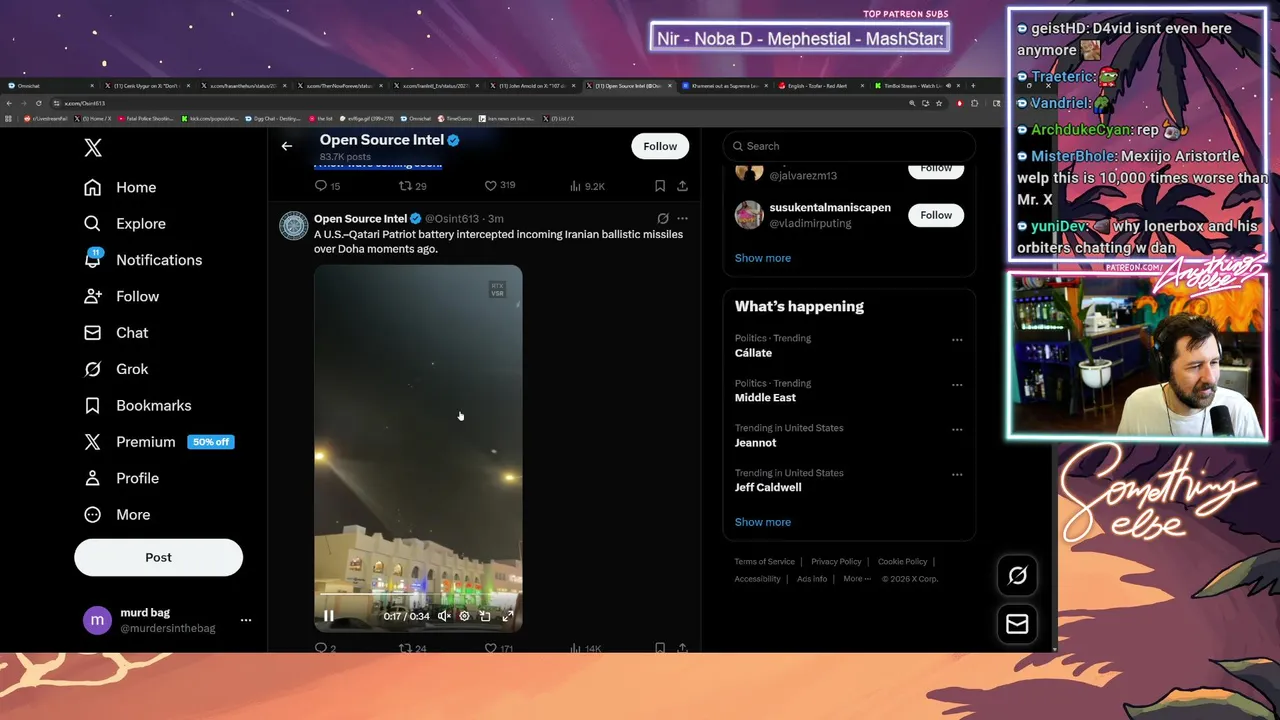Viewport: 1280px width, 720px height.
Task: Unmute the video audio
Action: coord(444,616)
